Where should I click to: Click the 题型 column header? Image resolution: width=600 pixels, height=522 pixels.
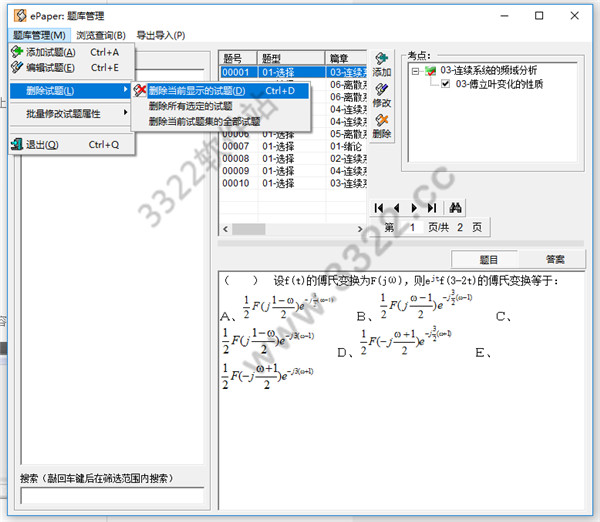click(291, 58)
